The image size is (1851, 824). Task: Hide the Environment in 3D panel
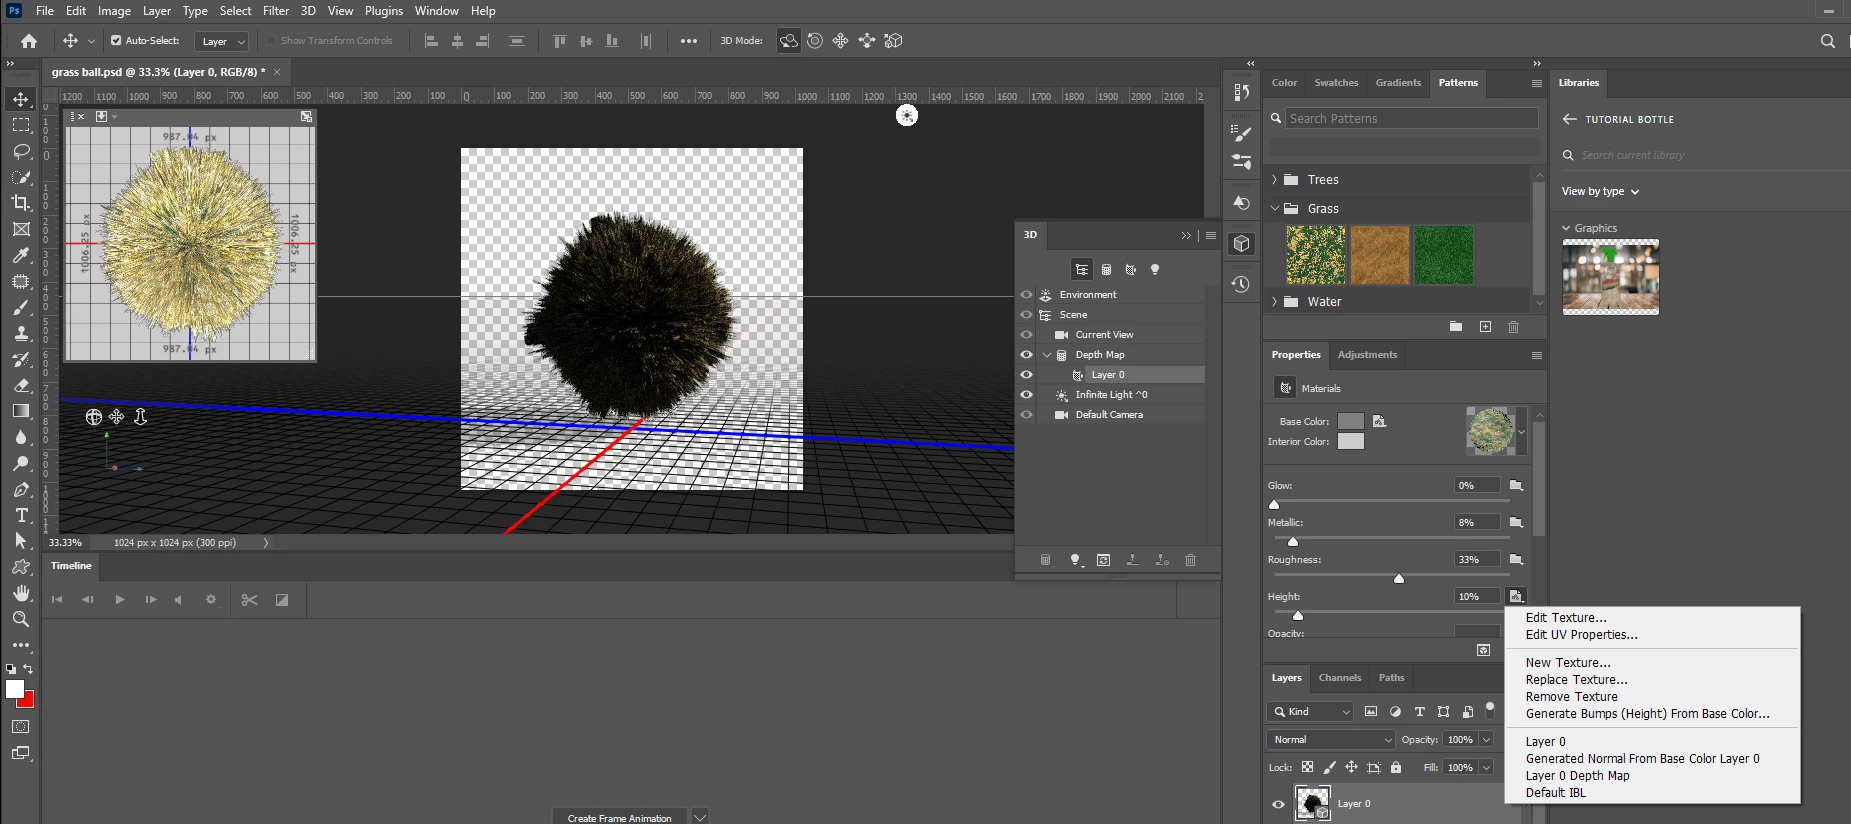1026,295
